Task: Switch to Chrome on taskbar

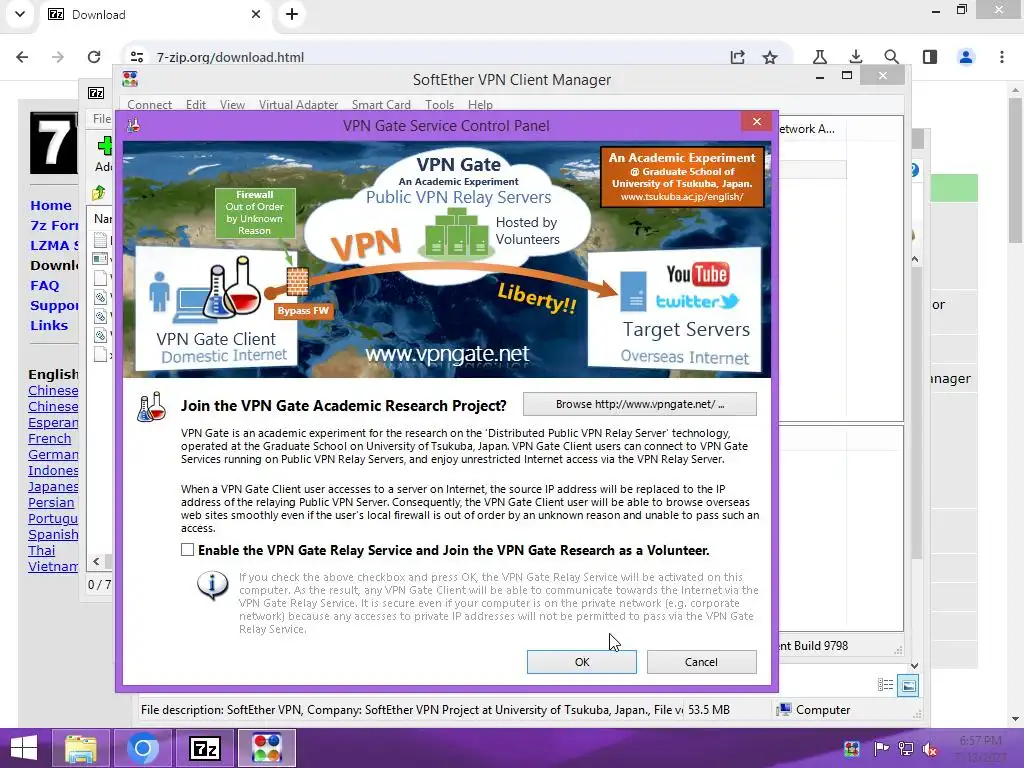Action: (x=142, y=748)
